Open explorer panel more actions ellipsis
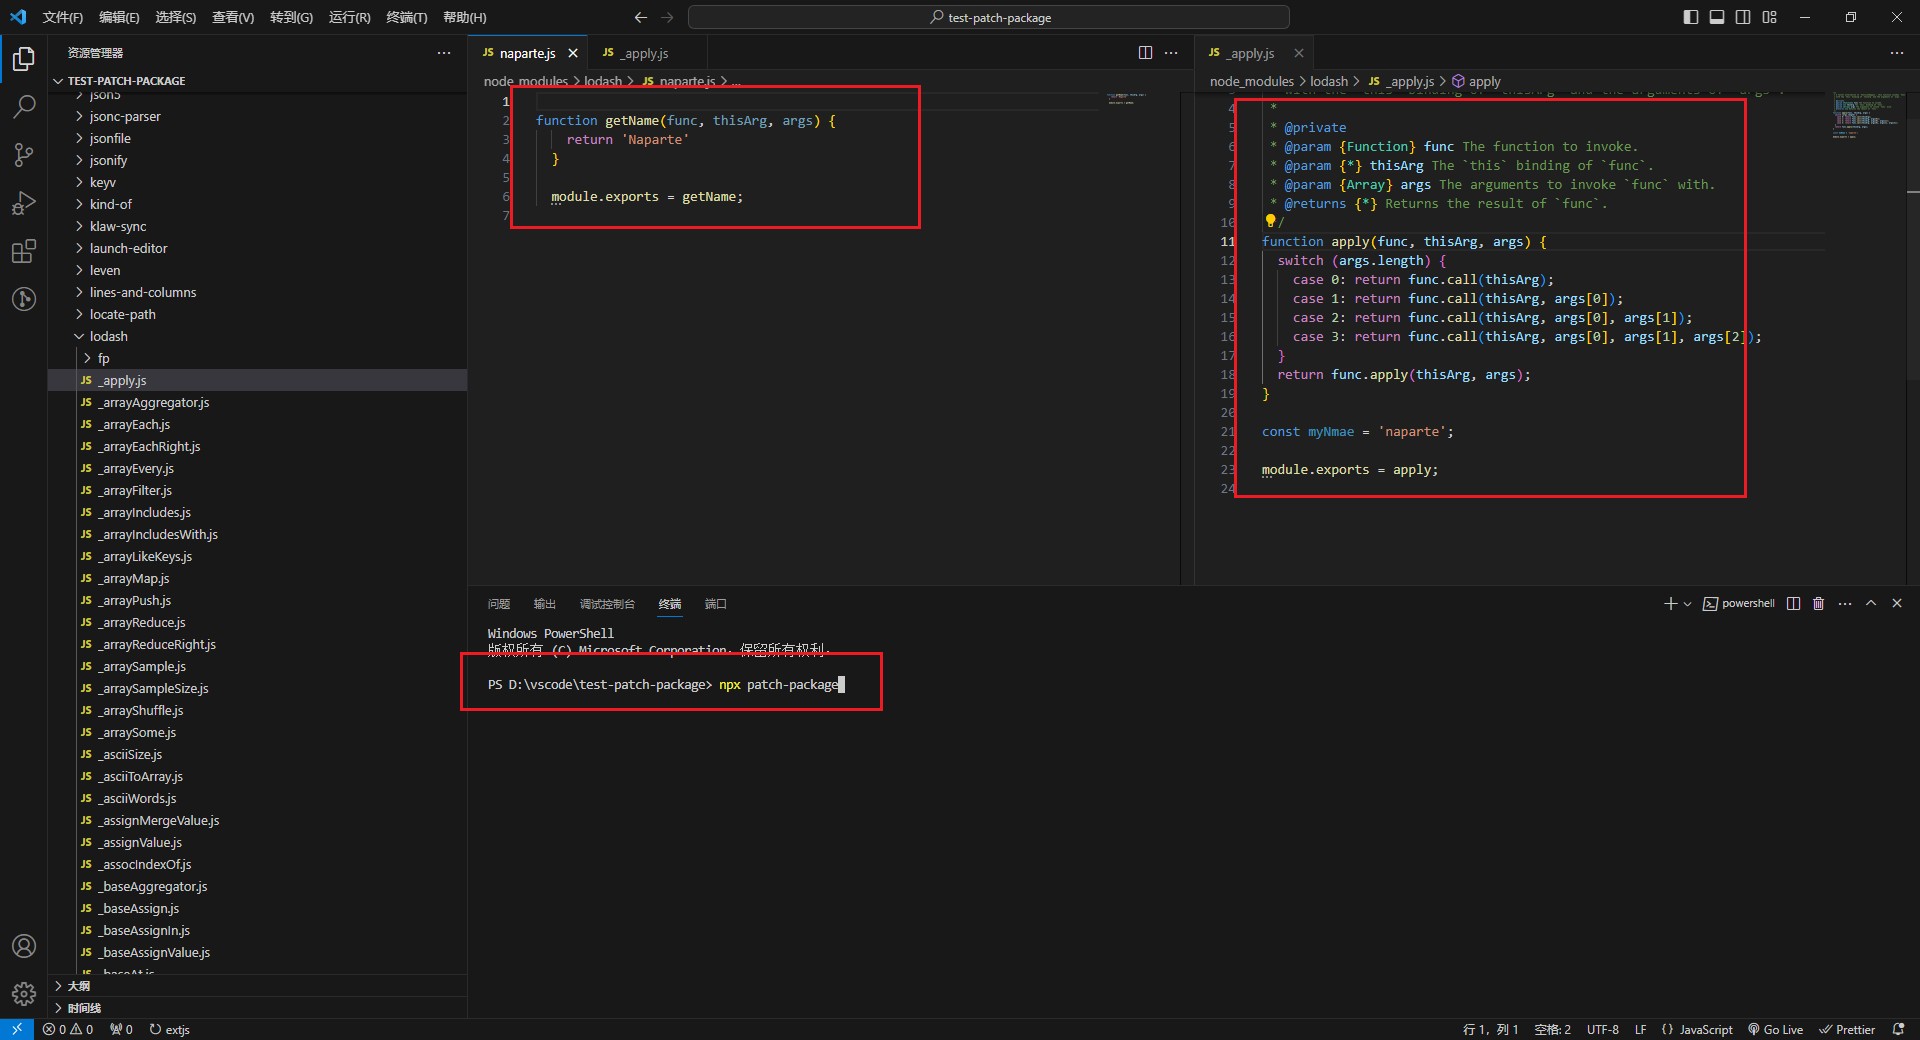1920x1040 pixels. coord(444,53)
